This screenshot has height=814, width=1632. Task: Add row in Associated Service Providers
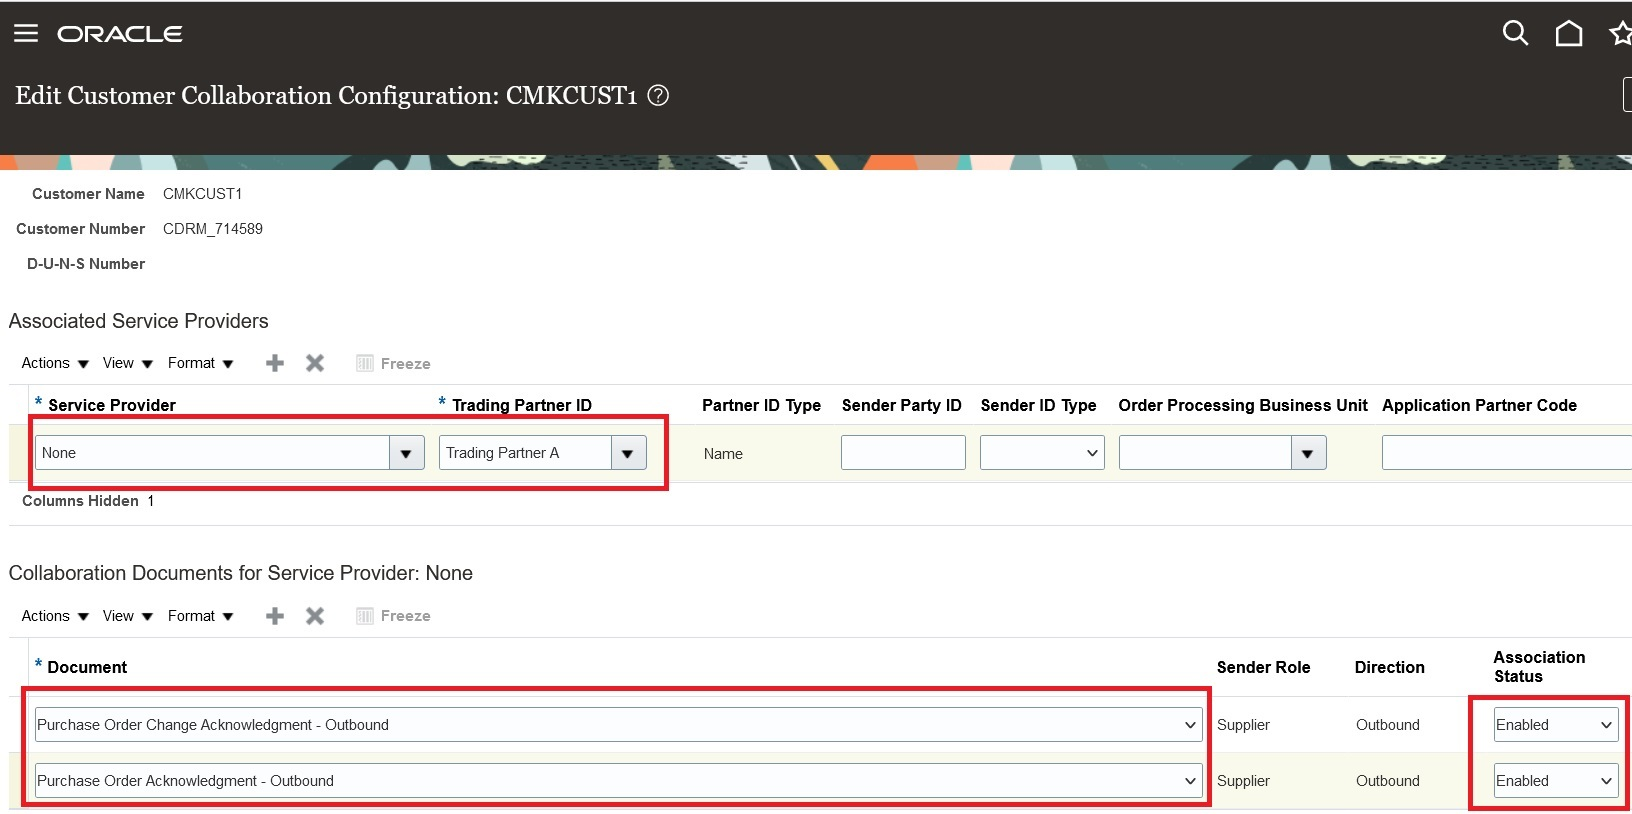pos(275,363)
